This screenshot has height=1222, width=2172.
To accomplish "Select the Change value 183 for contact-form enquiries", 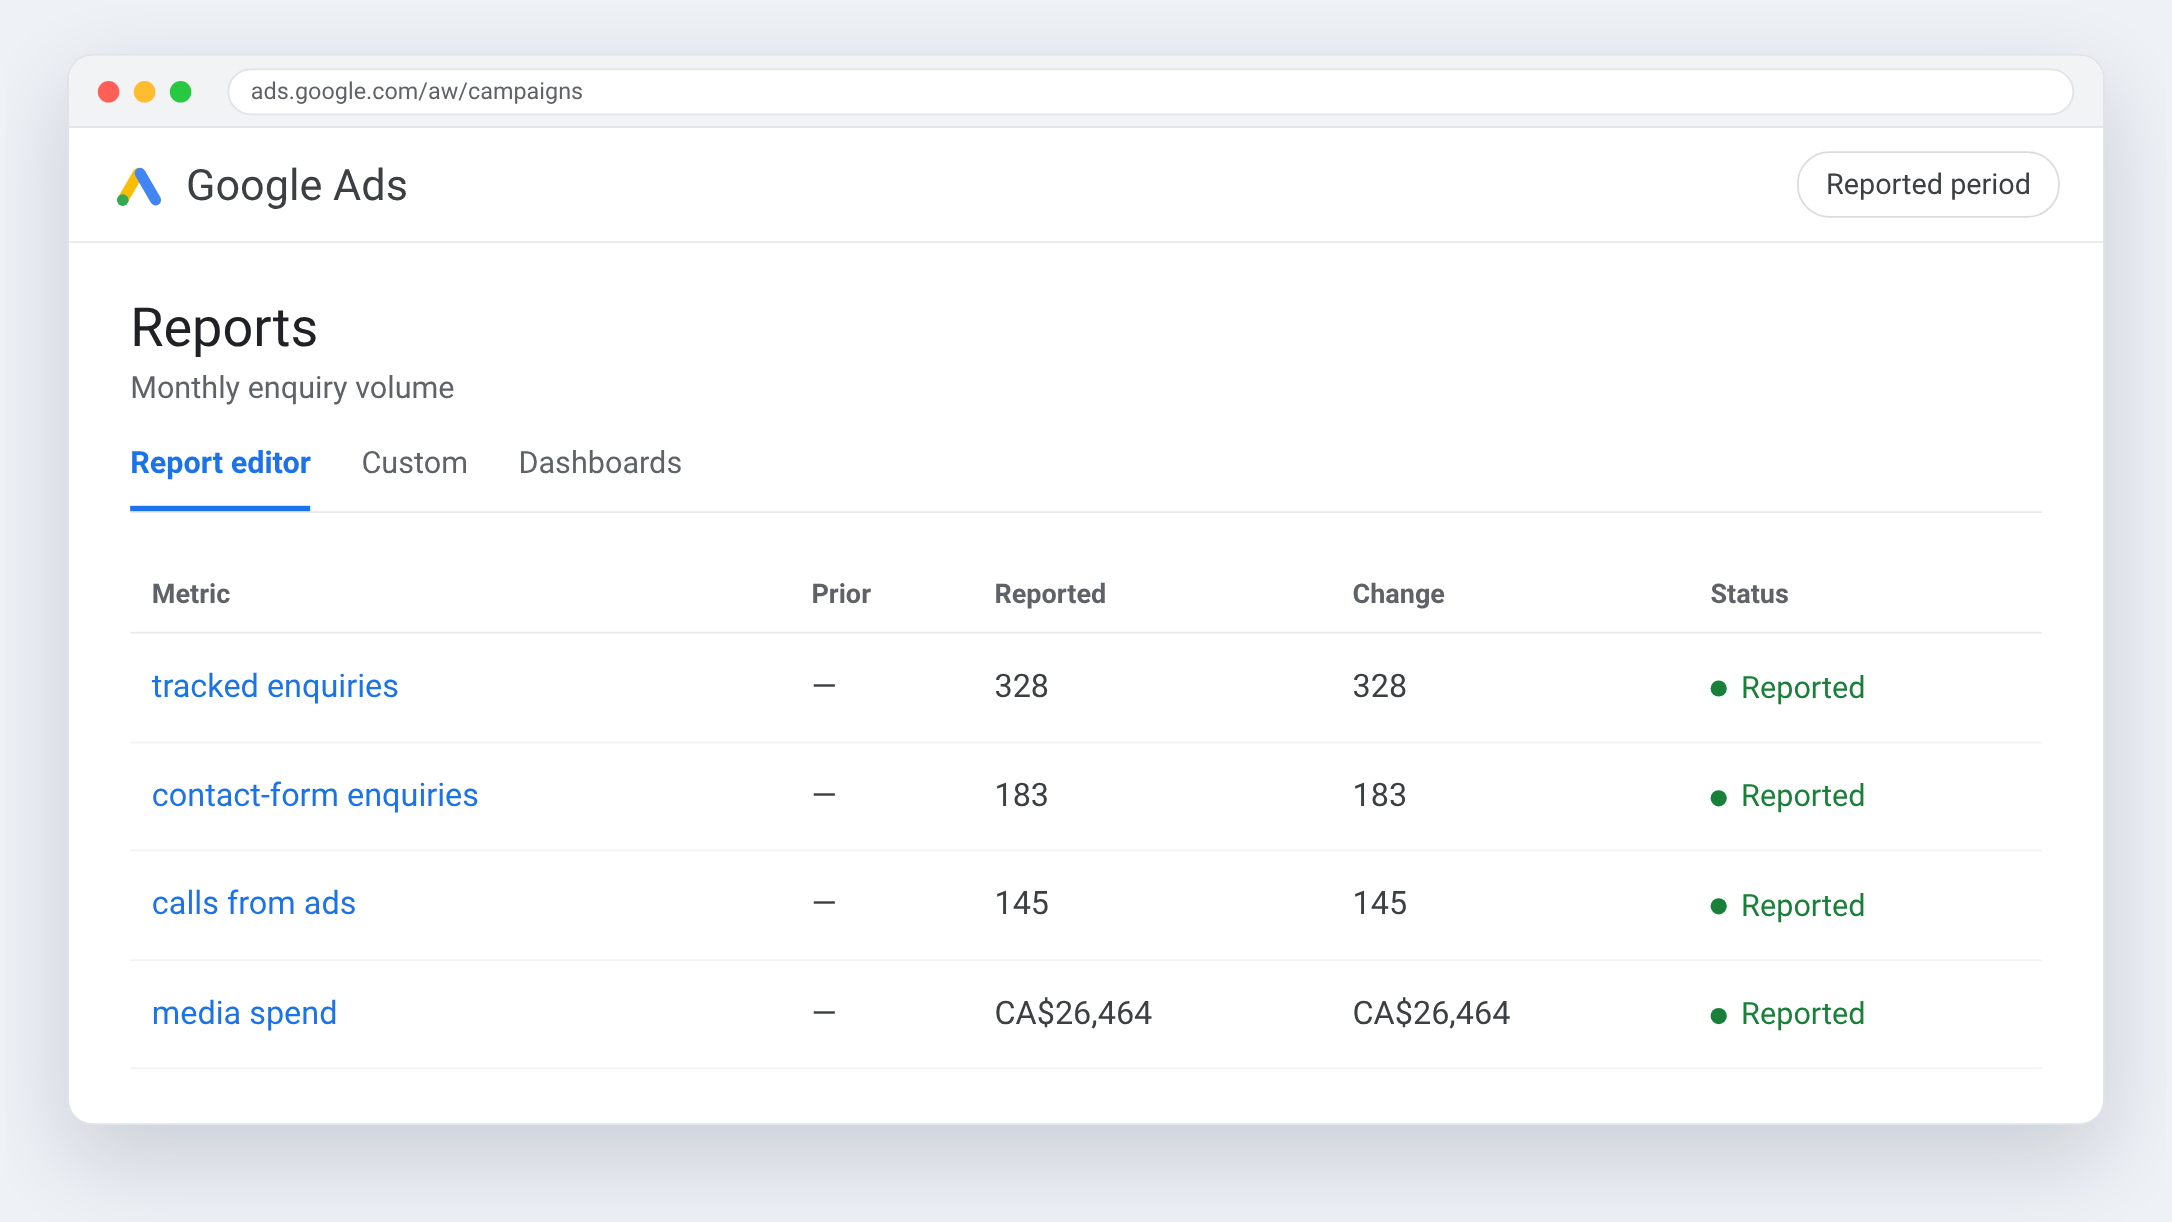I will (x=1379, y=795).
